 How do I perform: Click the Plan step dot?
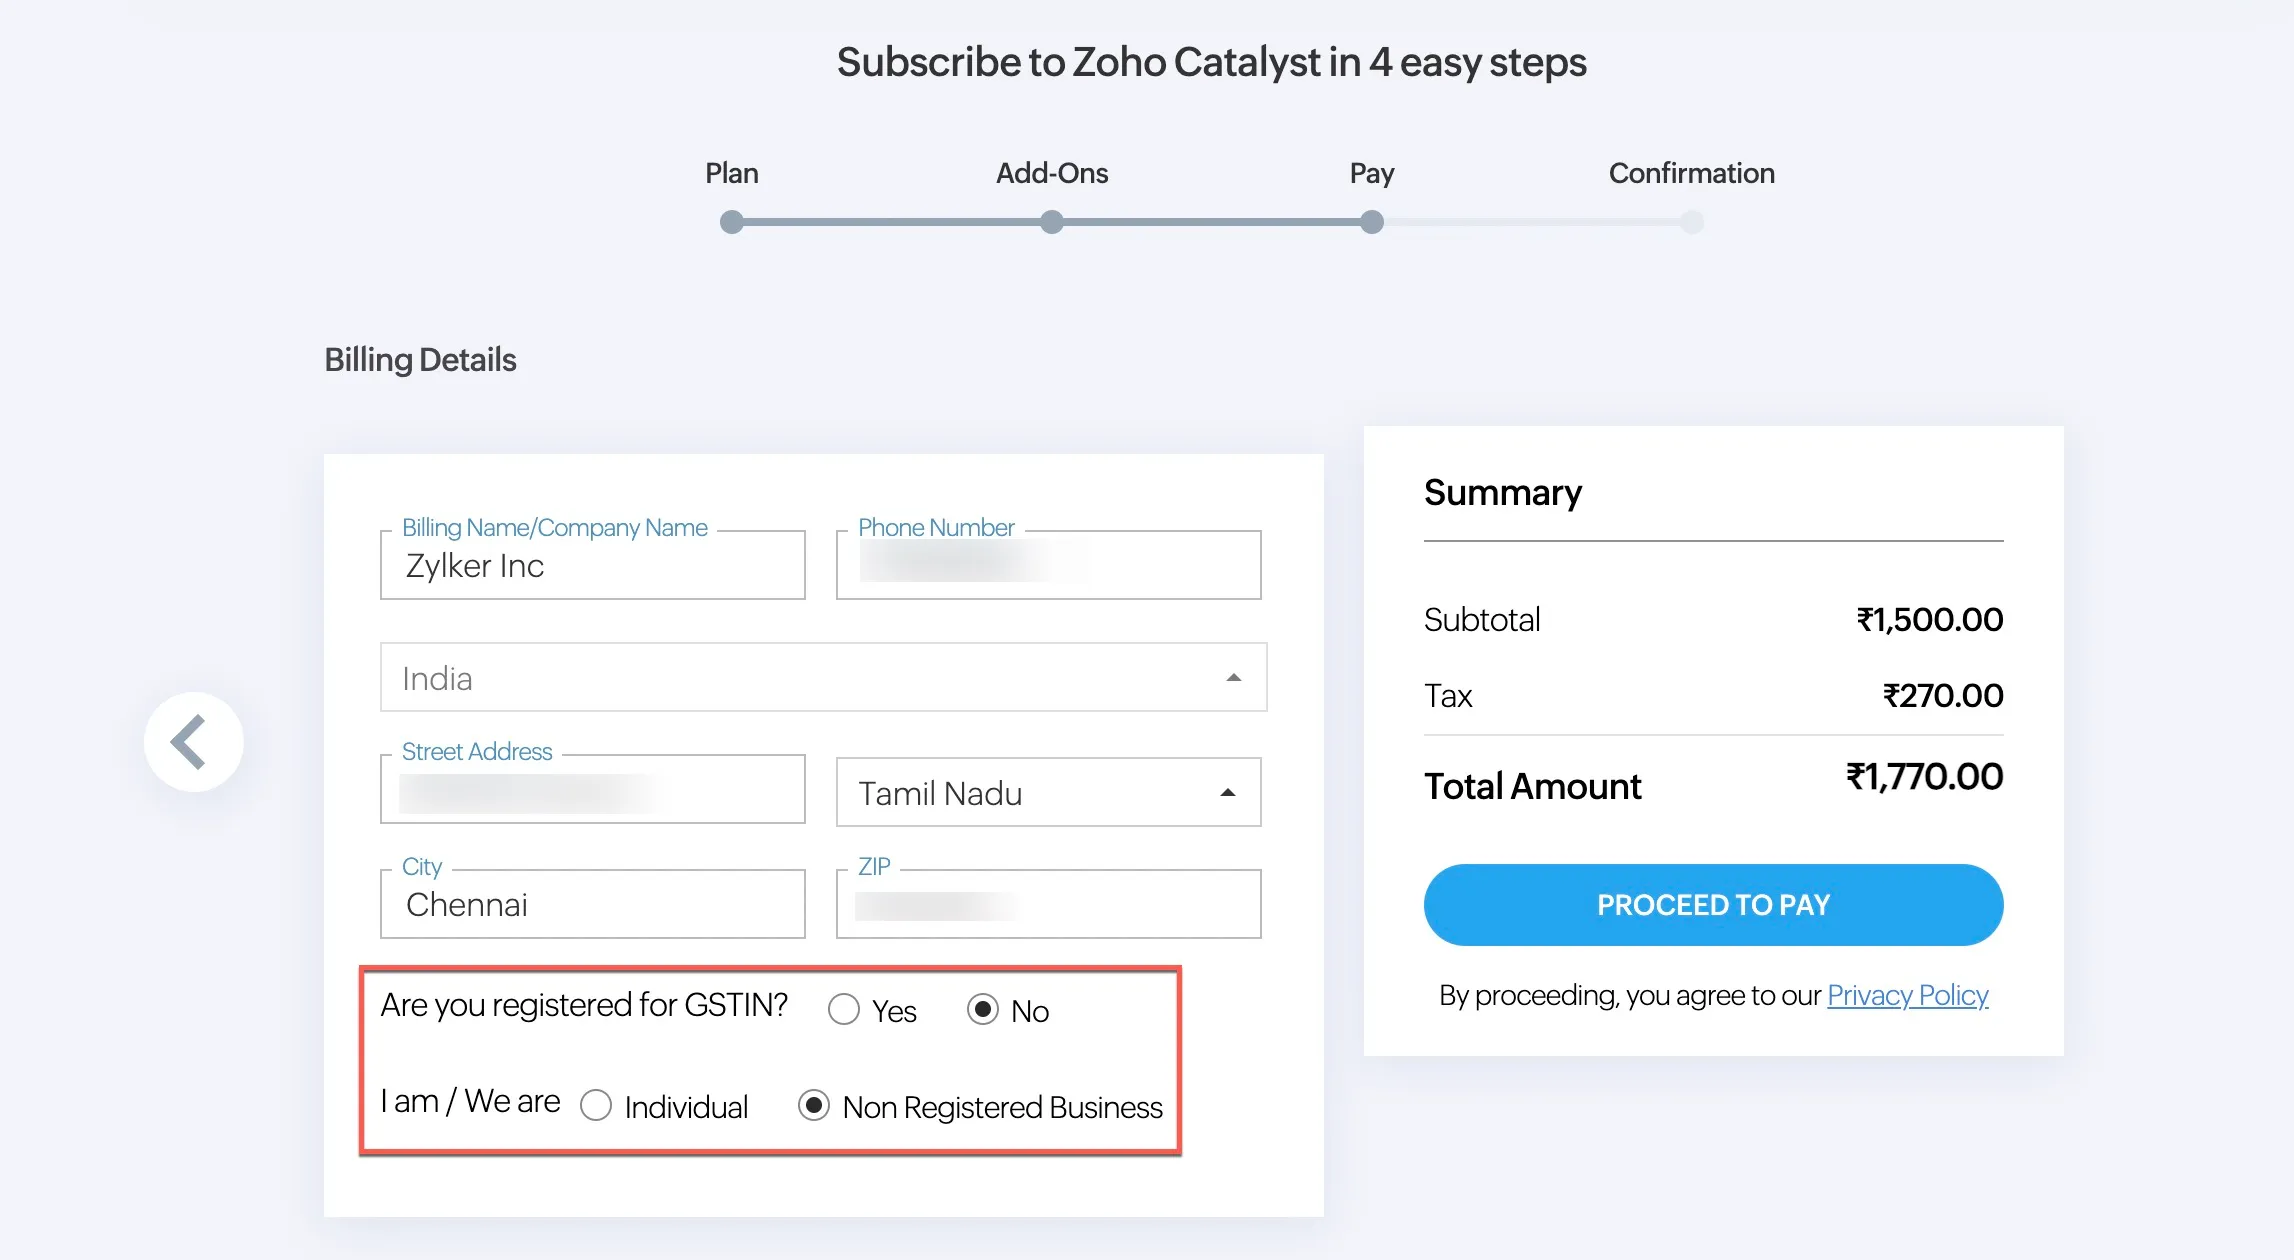click(x=732, y=222)
